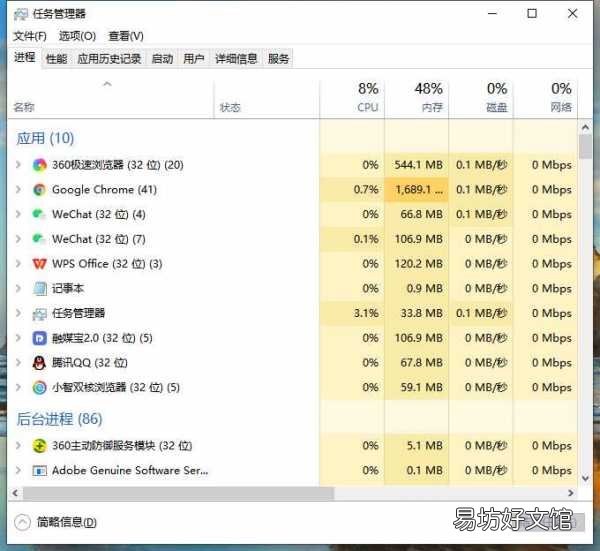Click the 360极速浏览器 app icon
This screenshot has width=600, height=551.
[39, 165]
